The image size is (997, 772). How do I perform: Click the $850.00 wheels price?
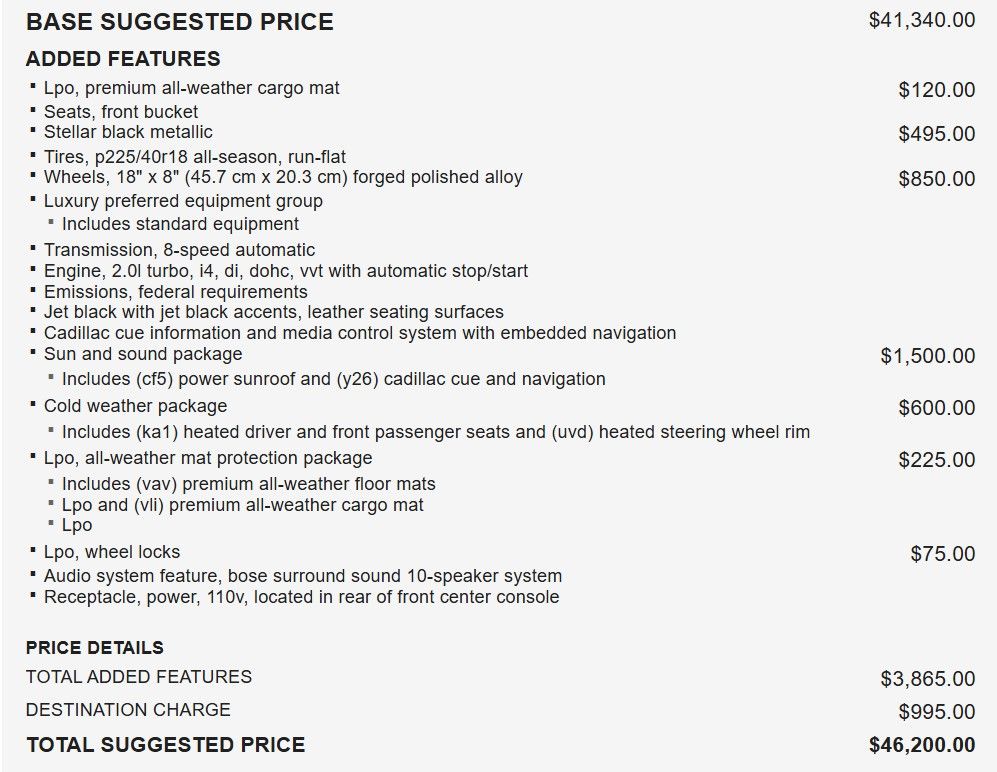click(936, 179)
